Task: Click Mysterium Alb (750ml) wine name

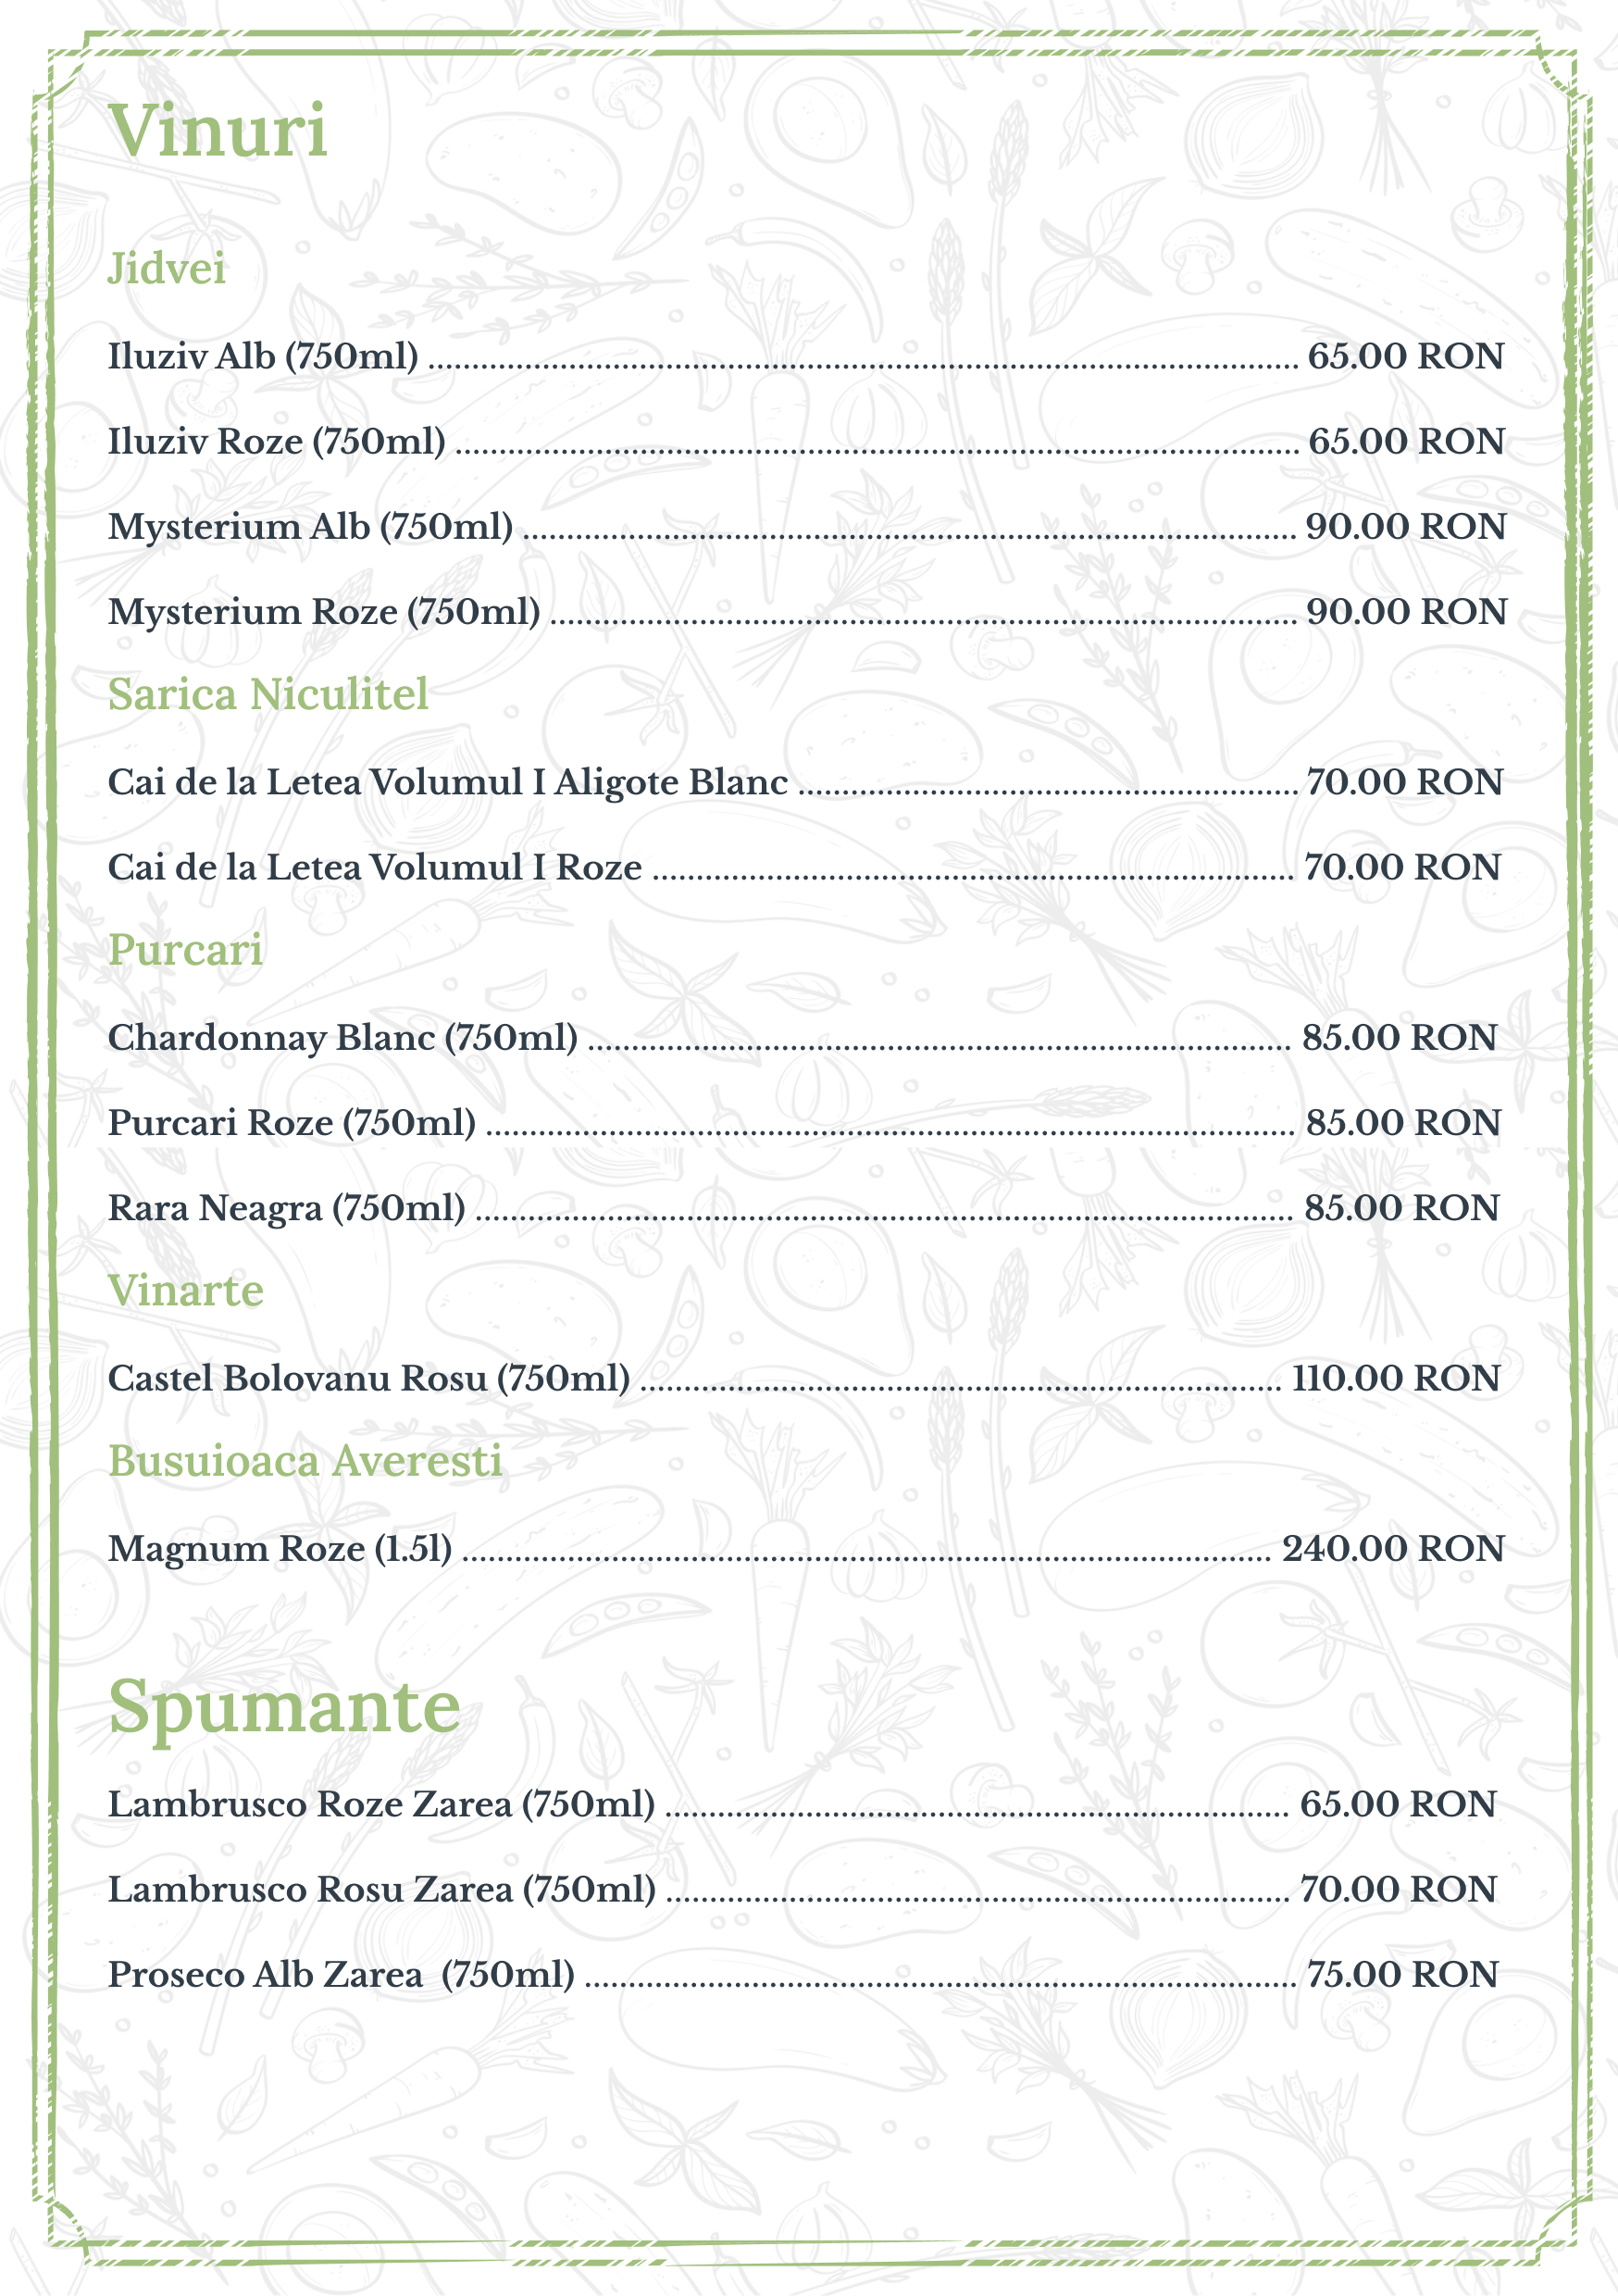Action: [310, 526]
